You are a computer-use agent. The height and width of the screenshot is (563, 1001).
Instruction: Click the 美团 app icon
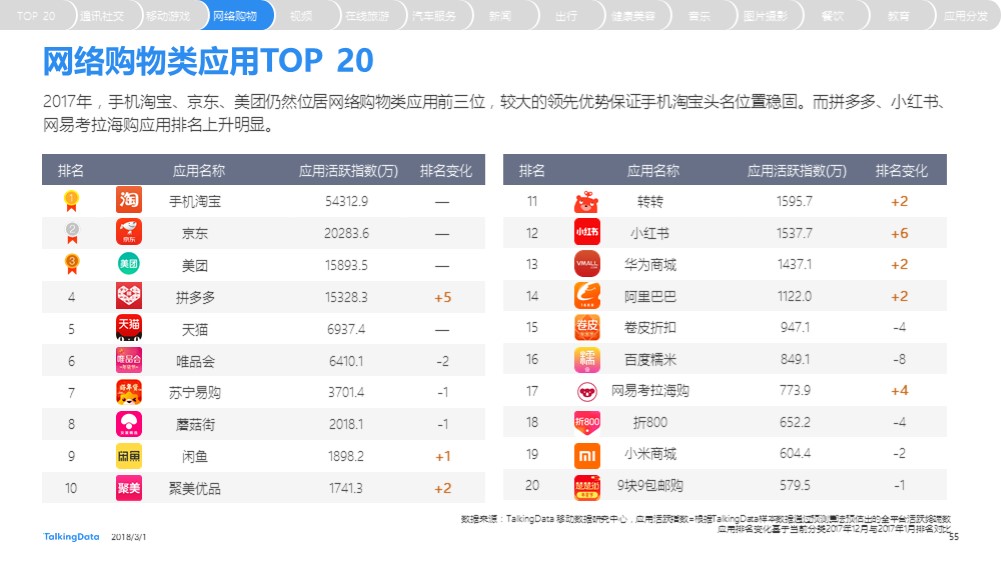(x=129, y=264)
